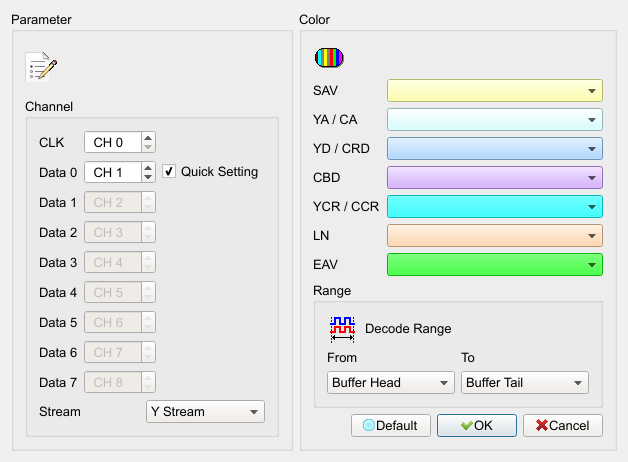Click the Range section heading

(x=332, y=291)
